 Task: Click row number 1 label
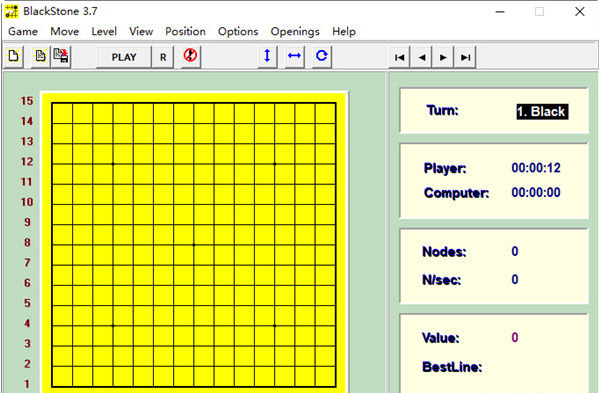coord(27,384)
